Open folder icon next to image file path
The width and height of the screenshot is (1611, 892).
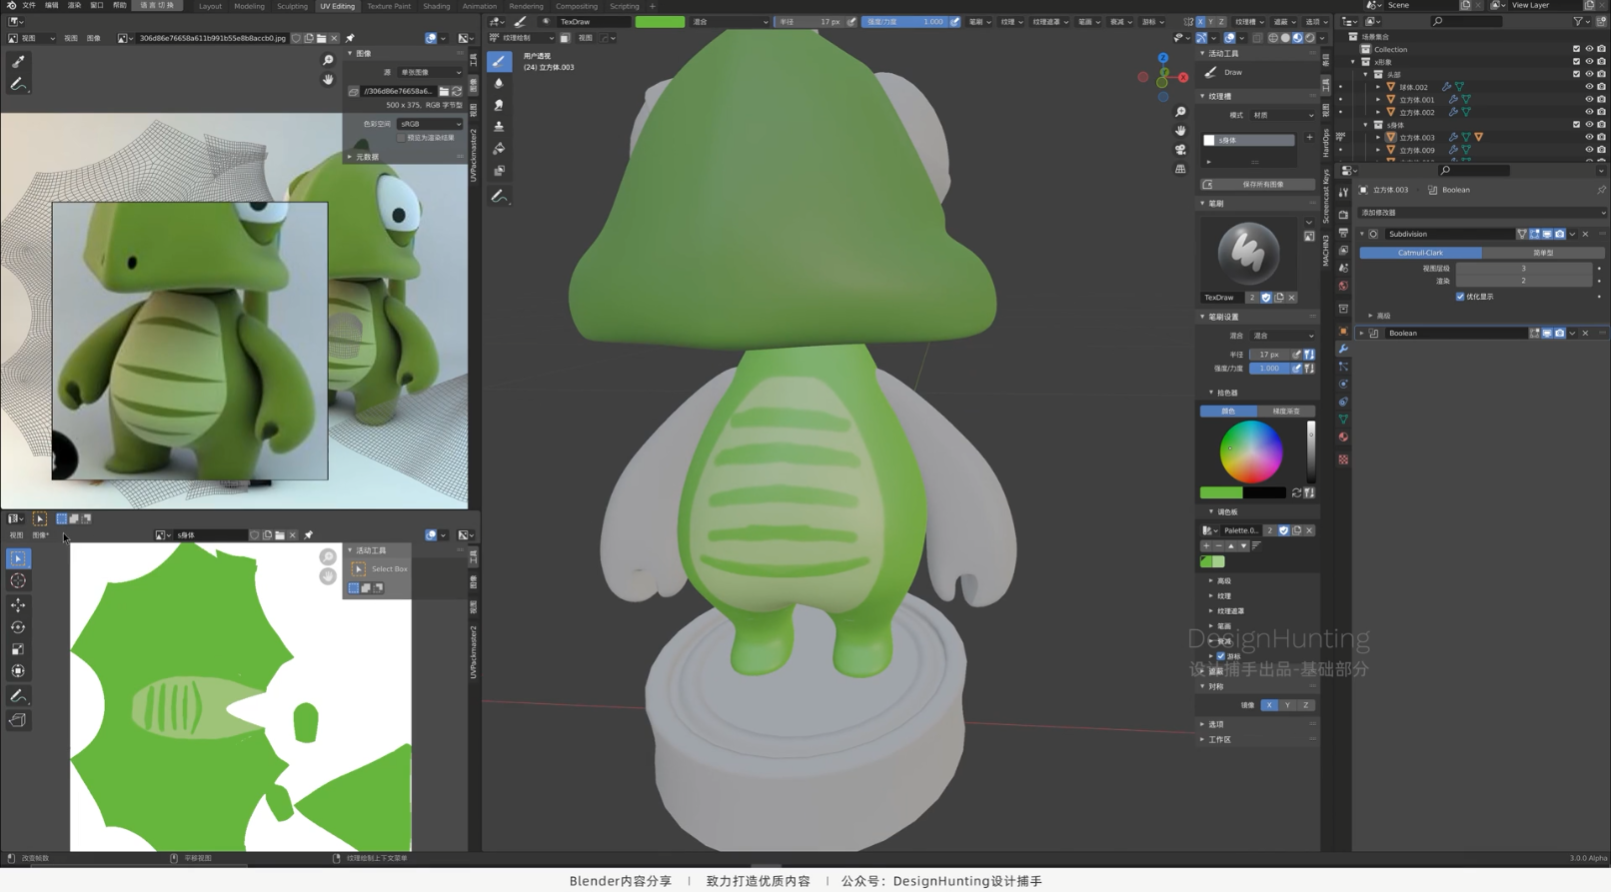444,91
